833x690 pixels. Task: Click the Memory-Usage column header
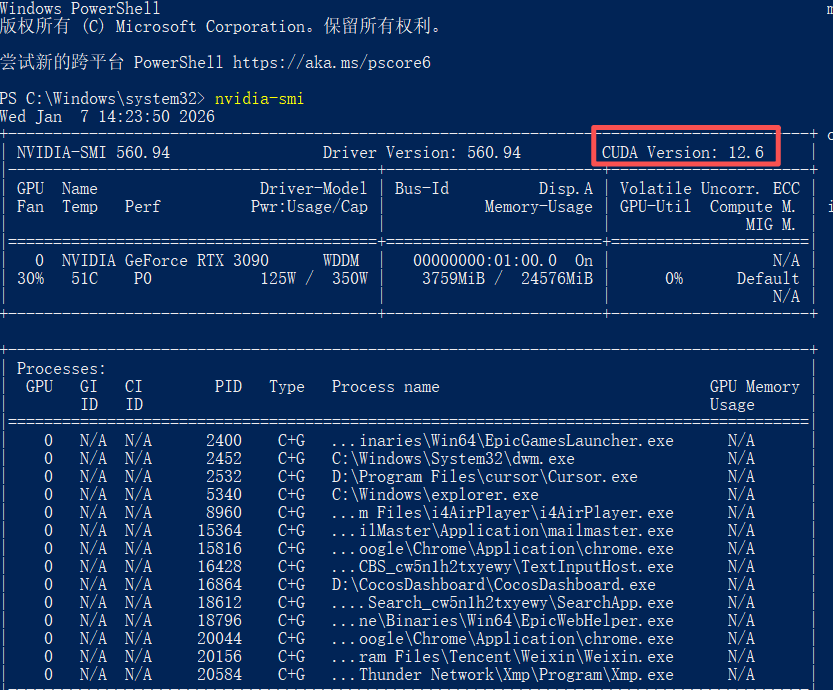539,207
